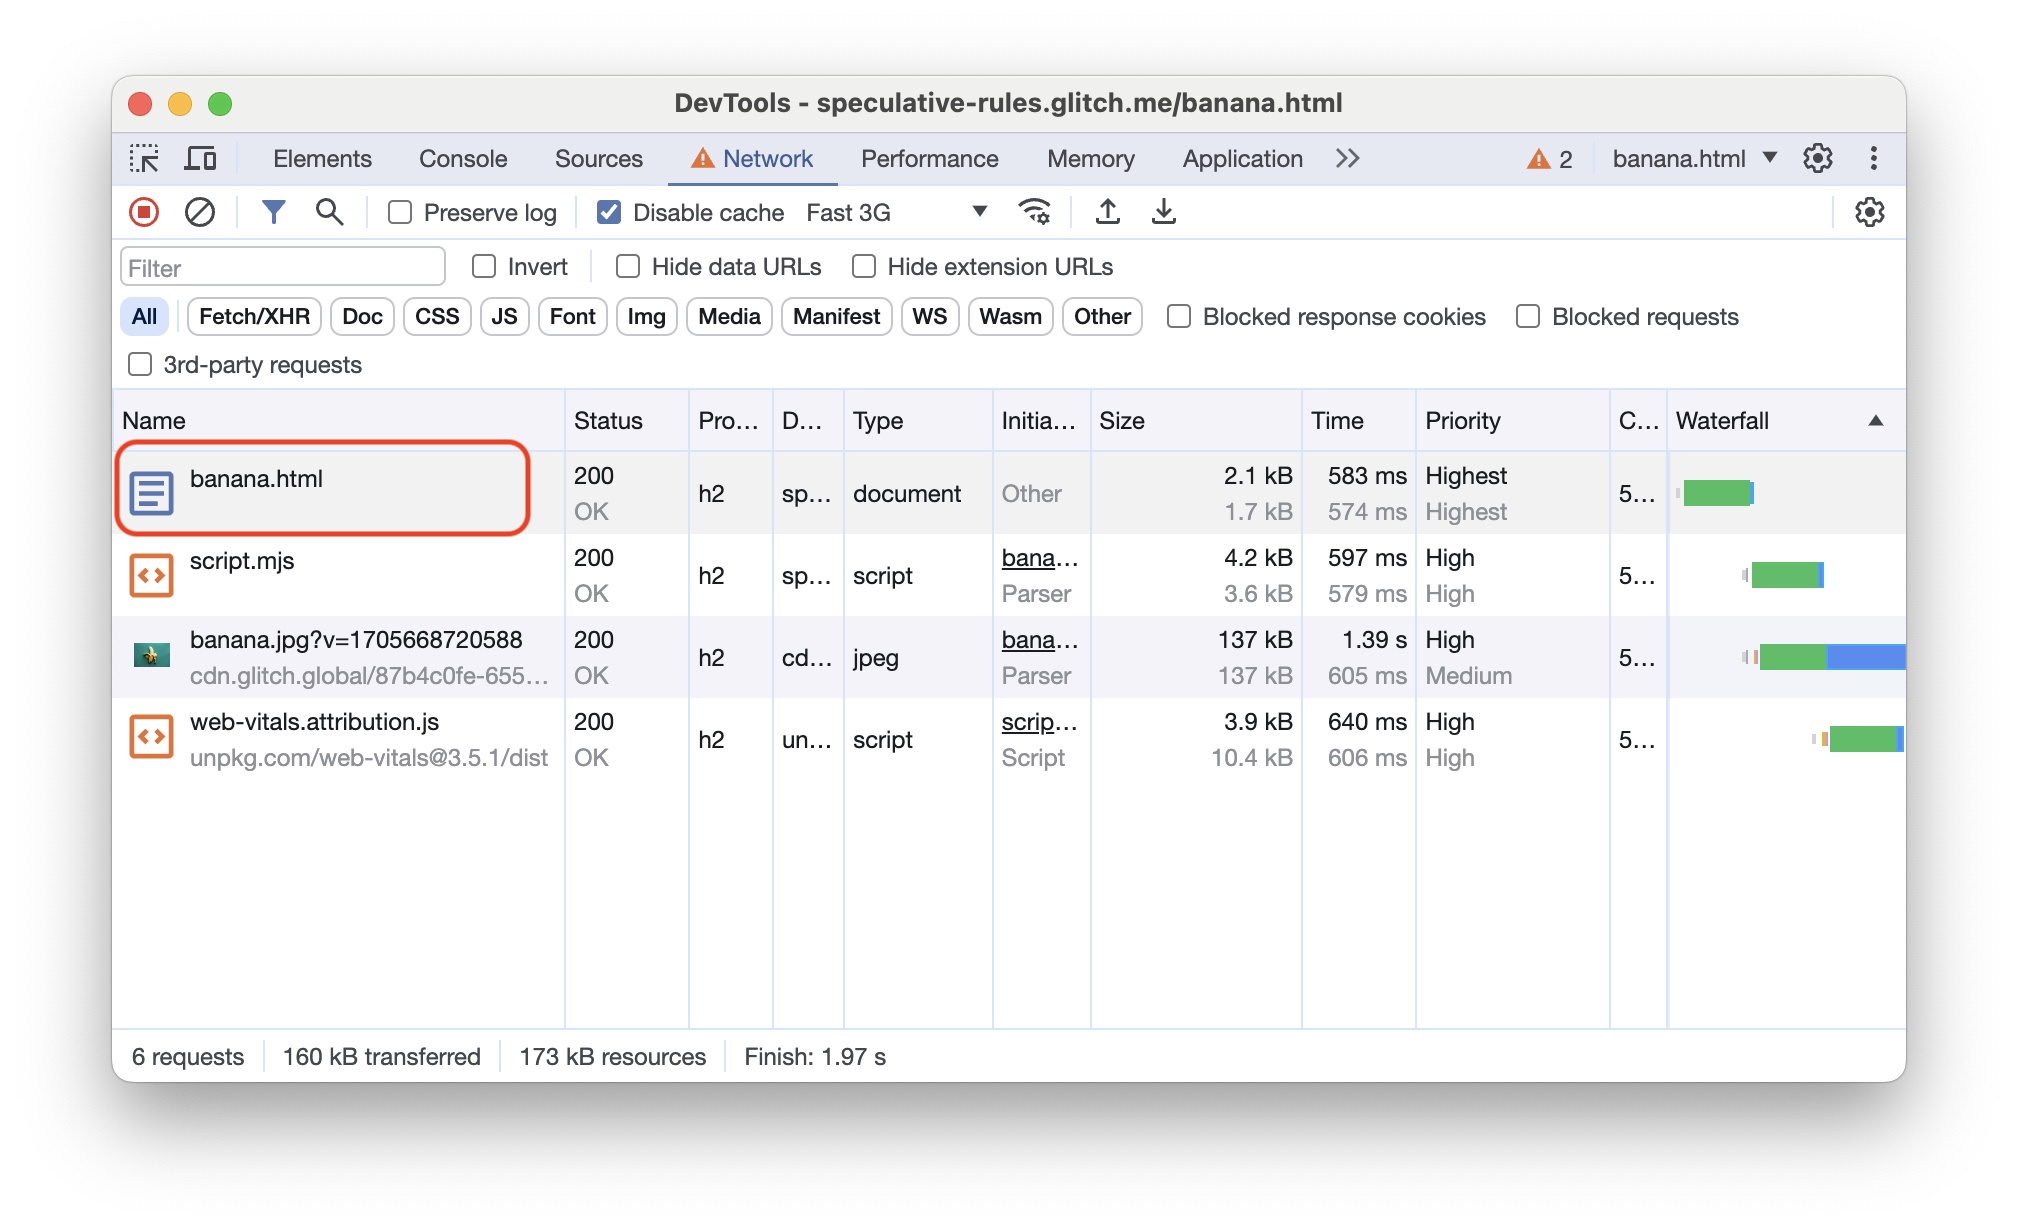2018x1230 pixels.
Task: Select the JS request type filter button
Action: 502,316
